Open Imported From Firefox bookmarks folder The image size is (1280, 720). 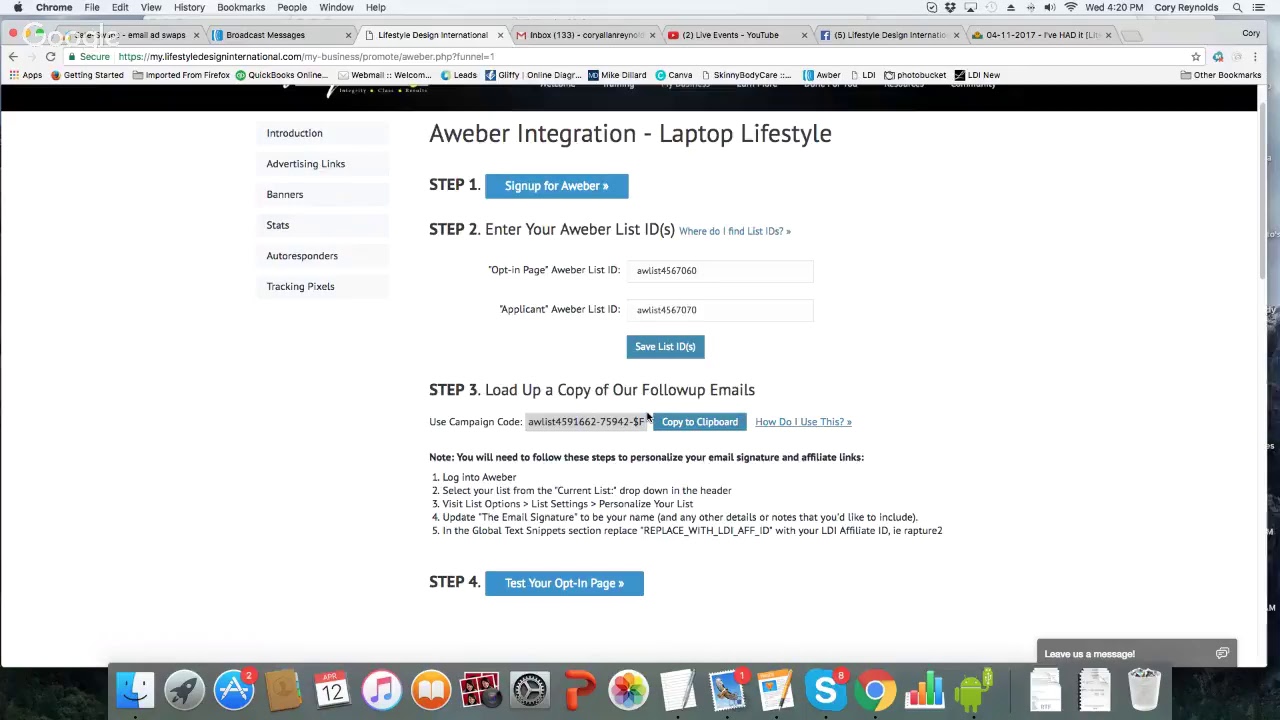point(182,75)
